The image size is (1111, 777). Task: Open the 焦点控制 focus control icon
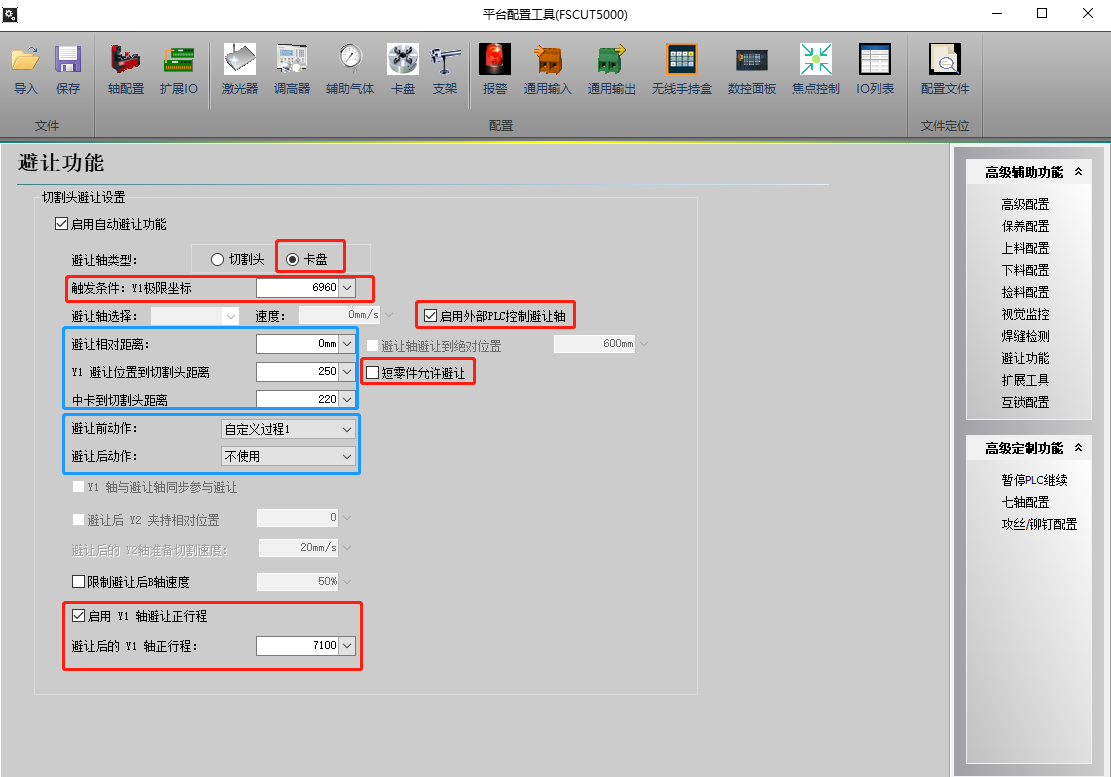pyautogui.click(x=815, y=61)
